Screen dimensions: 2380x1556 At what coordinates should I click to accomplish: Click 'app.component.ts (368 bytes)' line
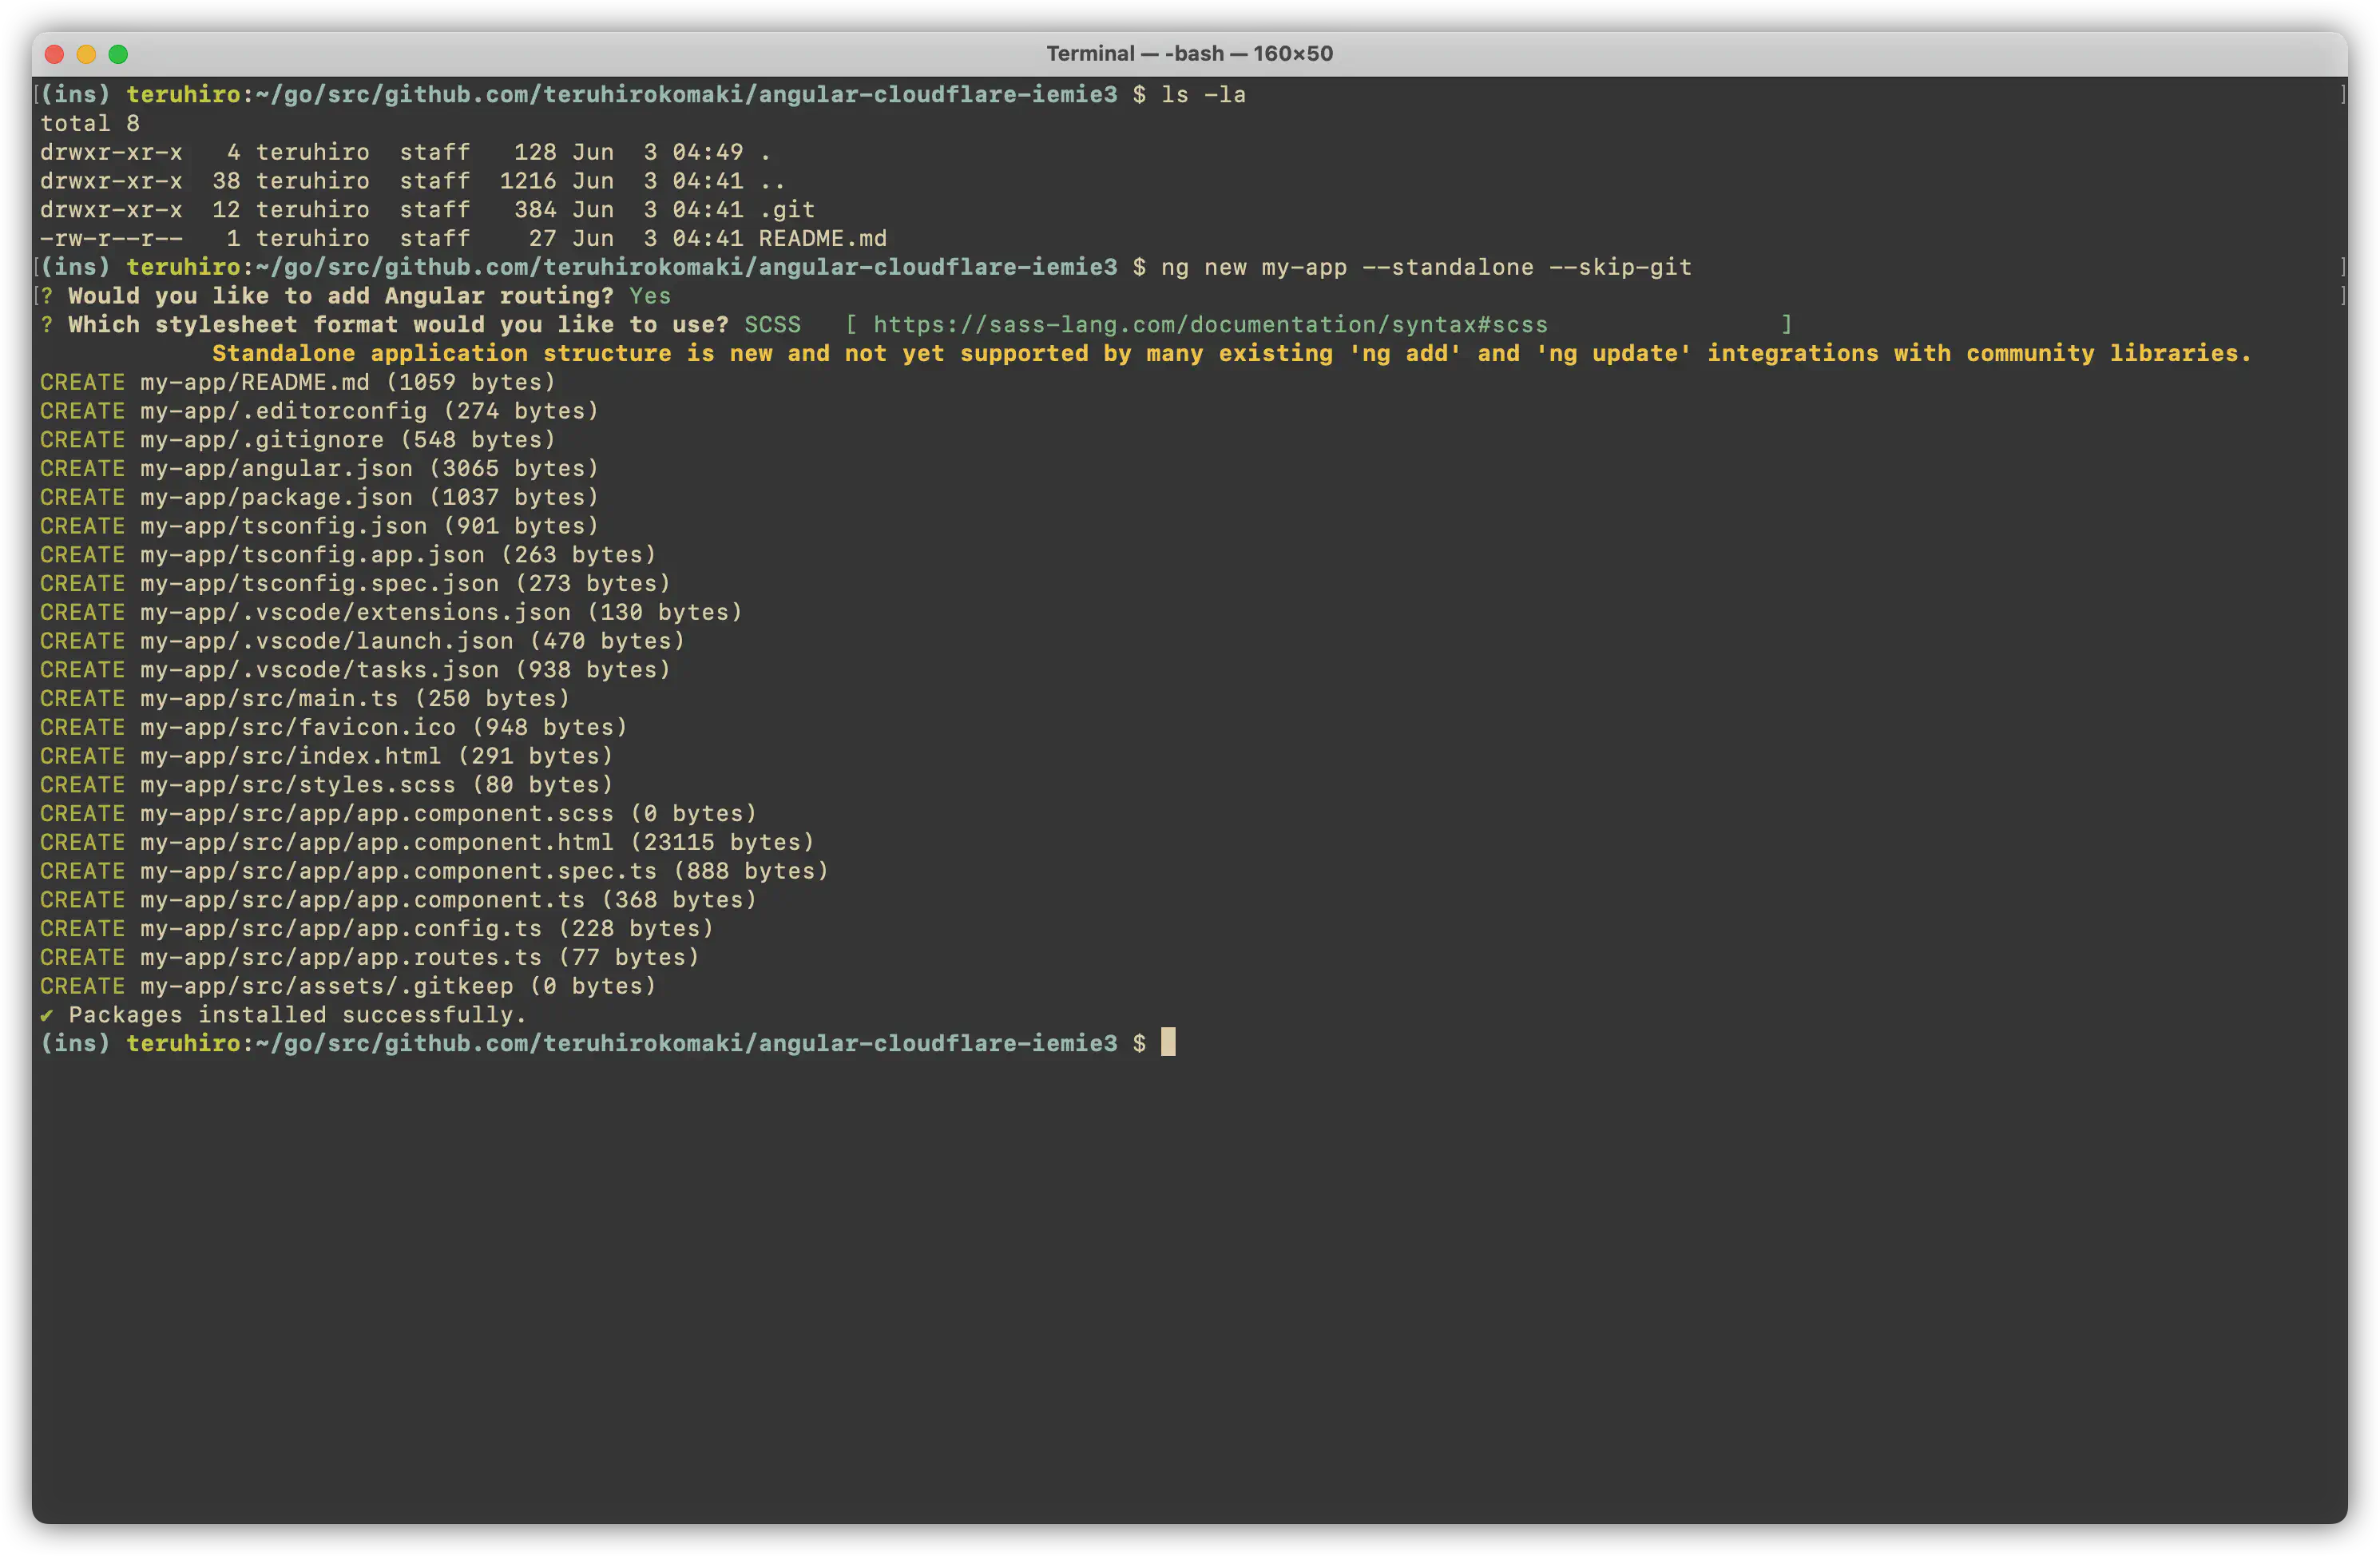coord(398,900)
